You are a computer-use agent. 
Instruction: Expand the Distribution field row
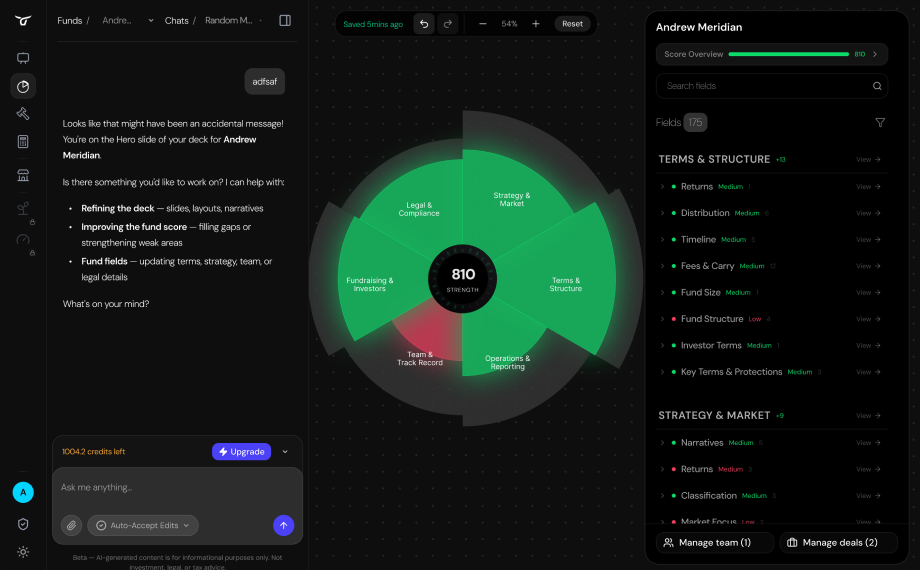click(662, 213)
